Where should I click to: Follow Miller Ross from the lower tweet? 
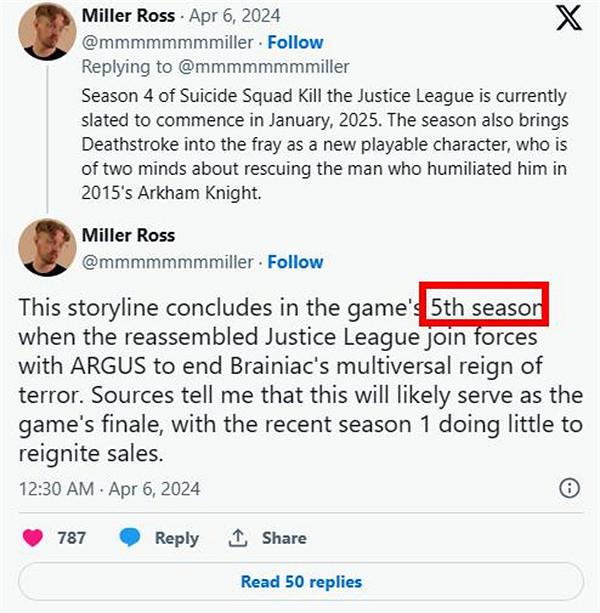pos(296,261)
